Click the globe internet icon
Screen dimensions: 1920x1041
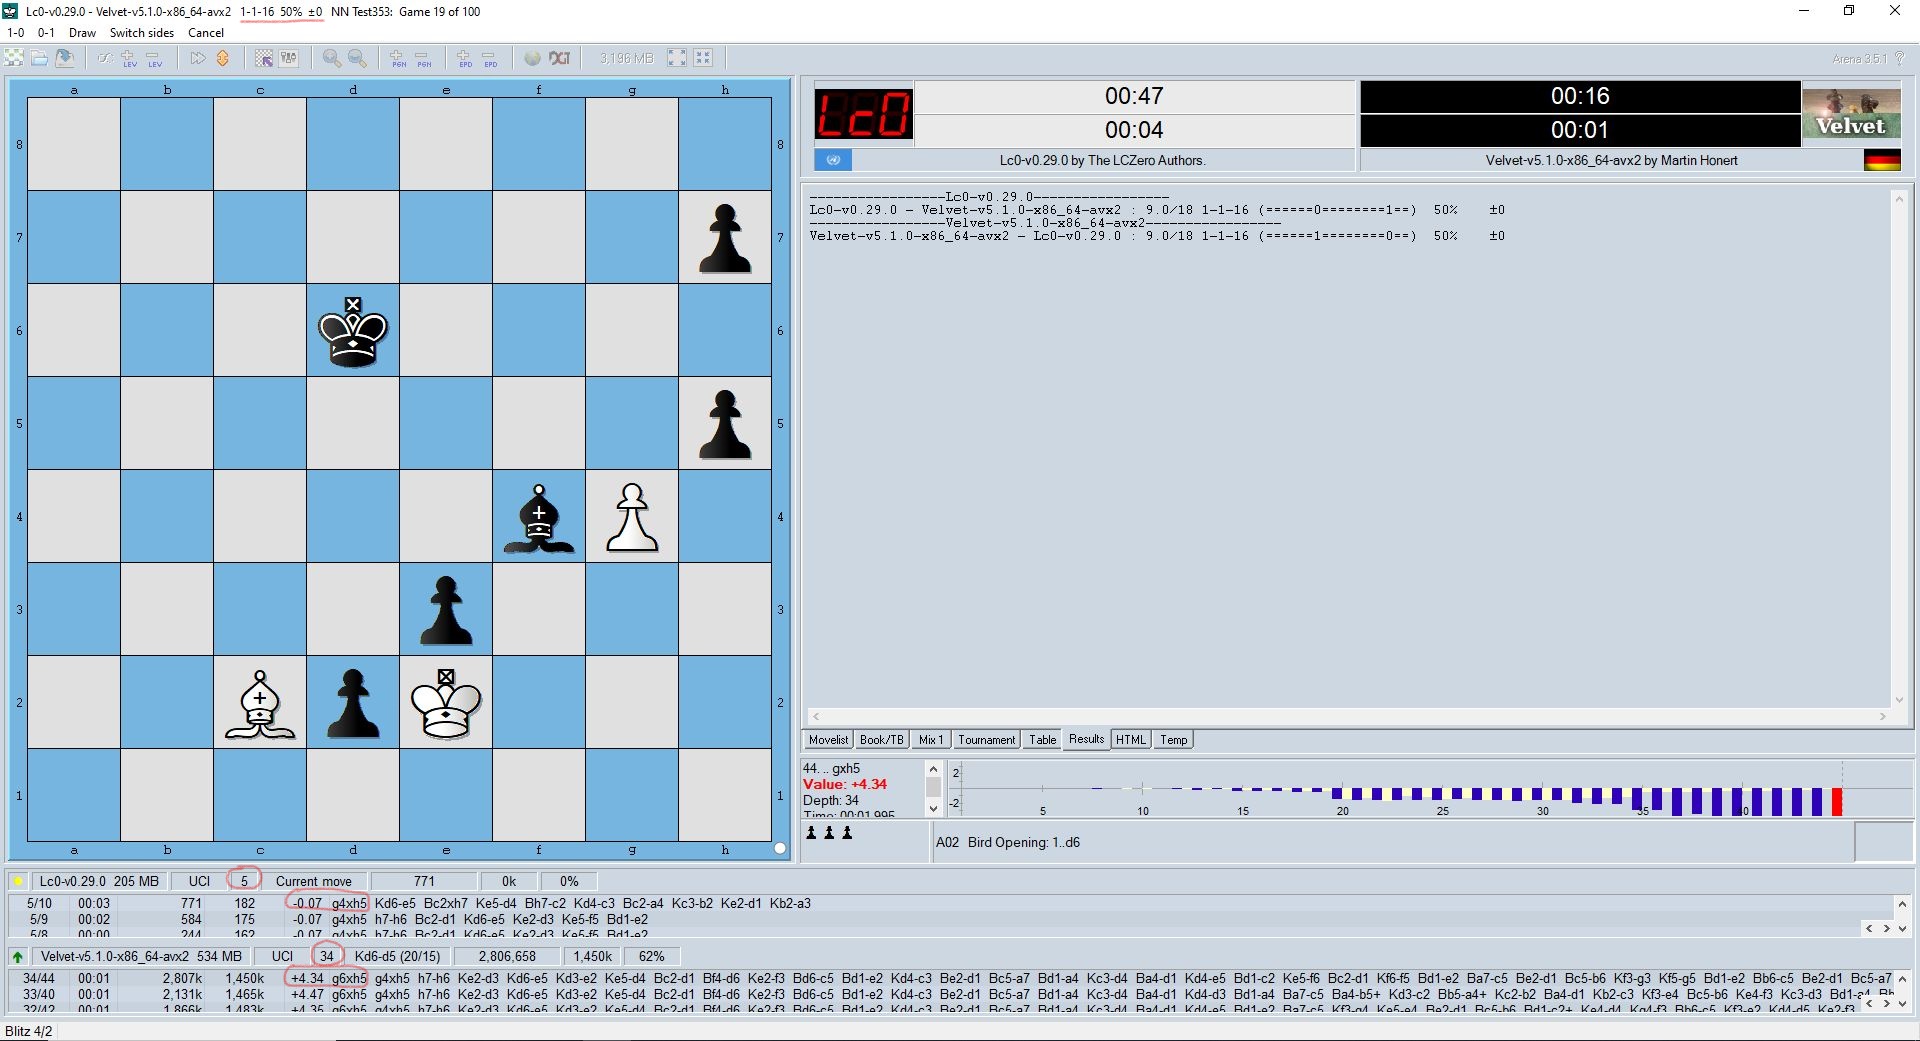533,58
